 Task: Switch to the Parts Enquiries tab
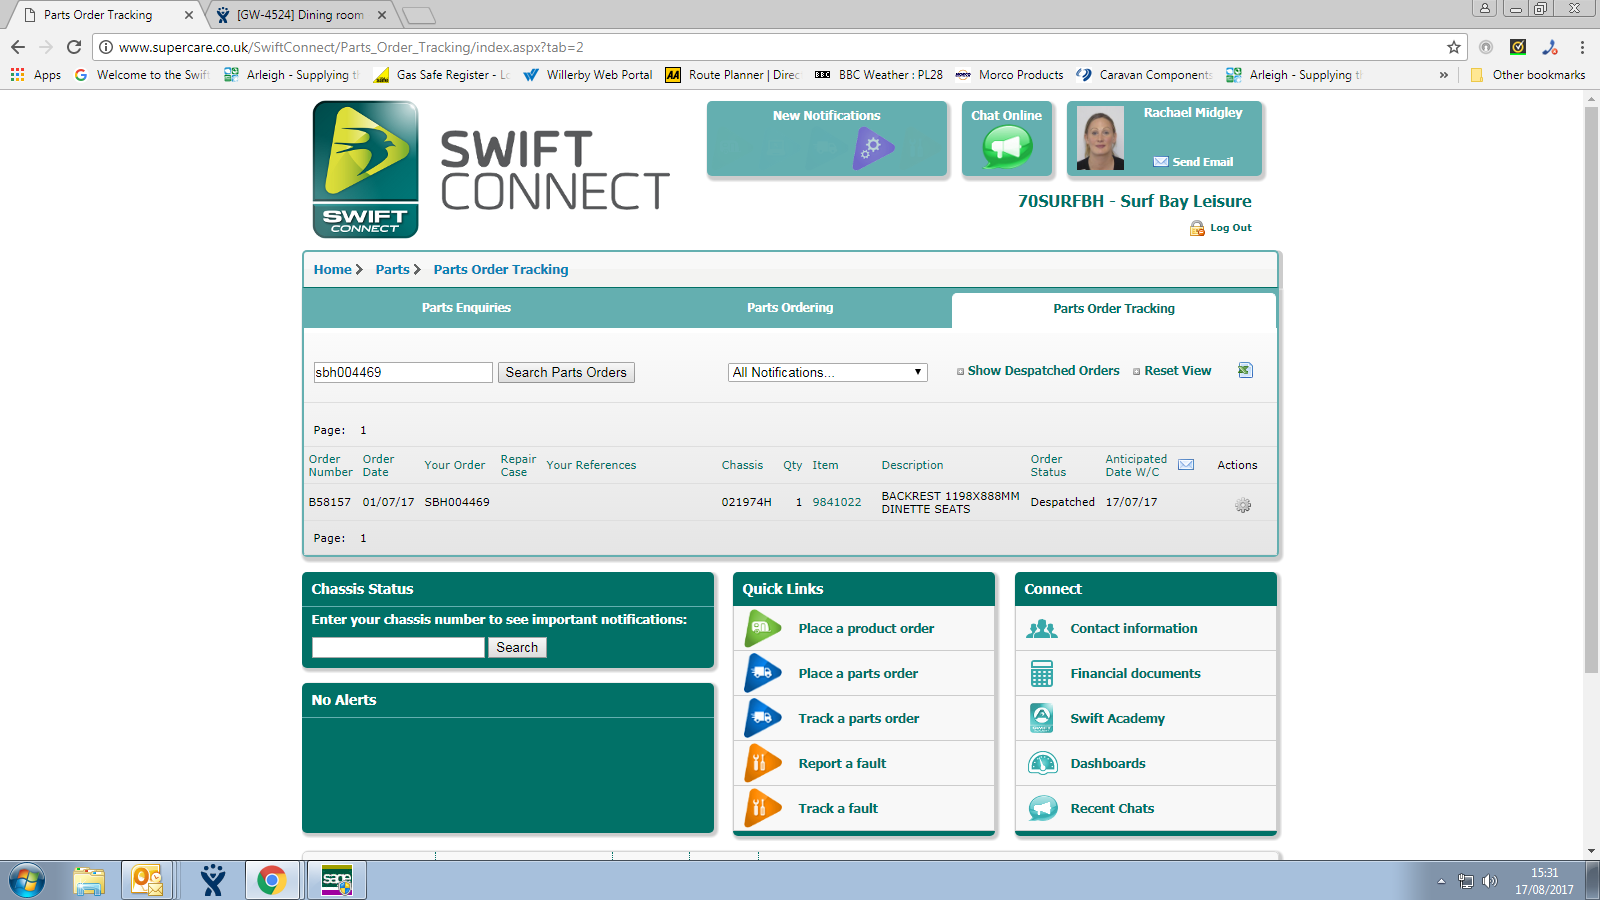pyautogui.click(x=466, y=308)
